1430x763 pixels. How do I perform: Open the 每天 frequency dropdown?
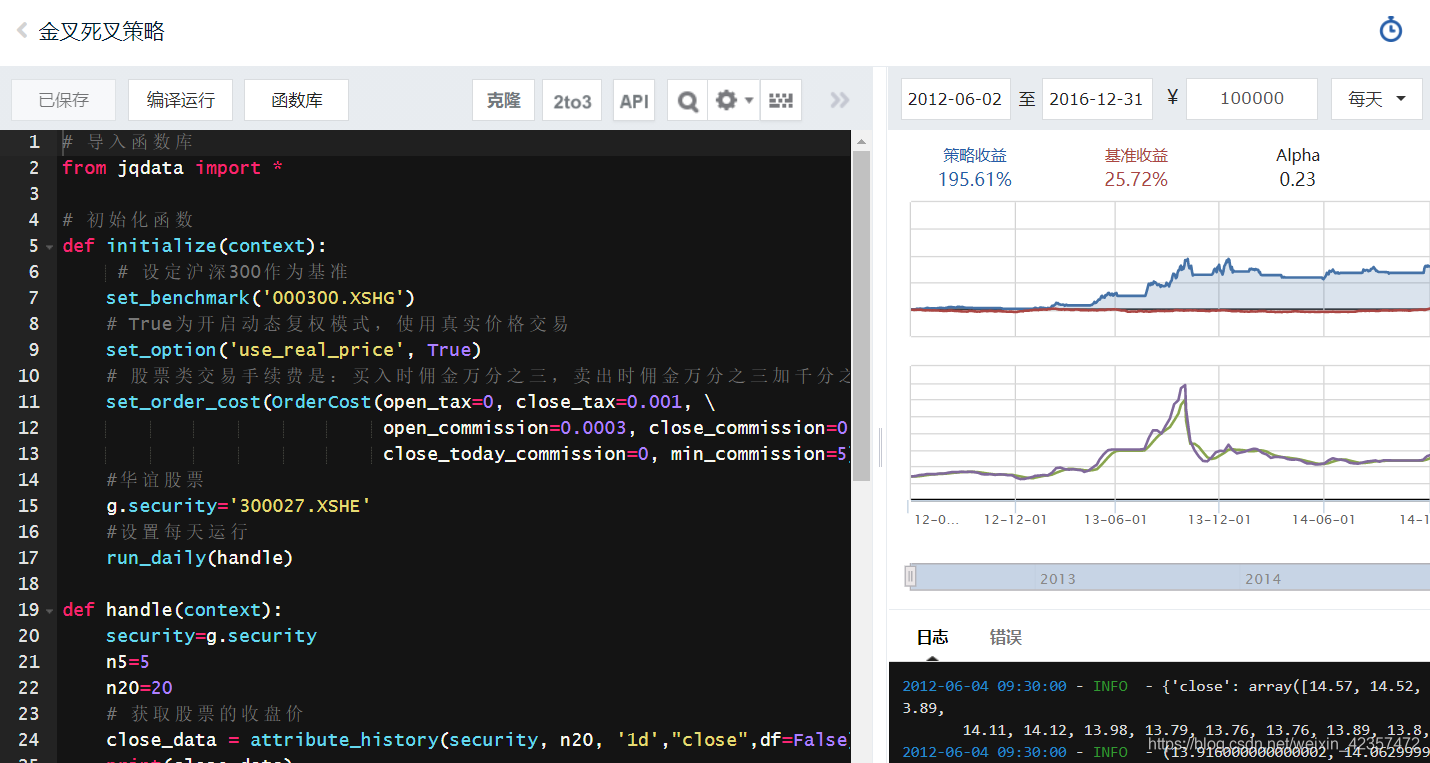(1377, 99)
